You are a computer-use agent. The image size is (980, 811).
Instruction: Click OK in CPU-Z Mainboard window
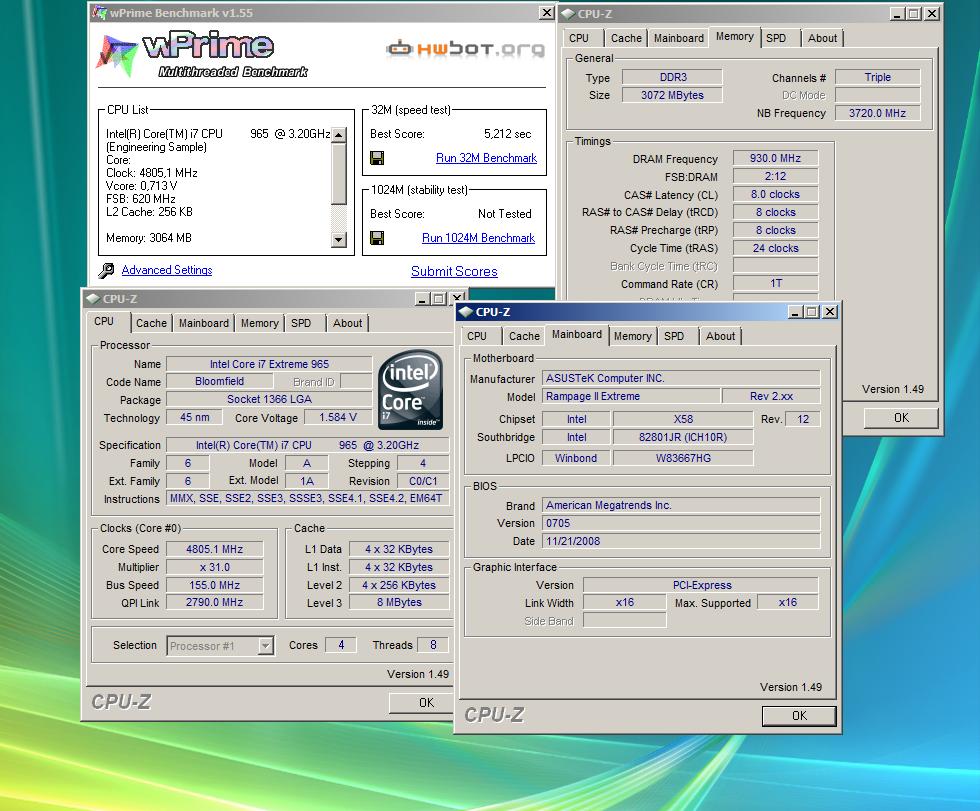pos(799,716)
